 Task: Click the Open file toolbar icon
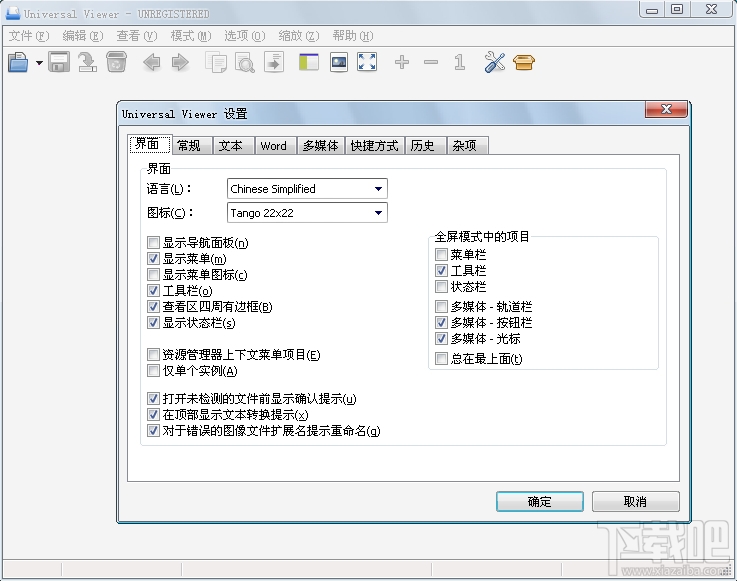coord(18,62)
